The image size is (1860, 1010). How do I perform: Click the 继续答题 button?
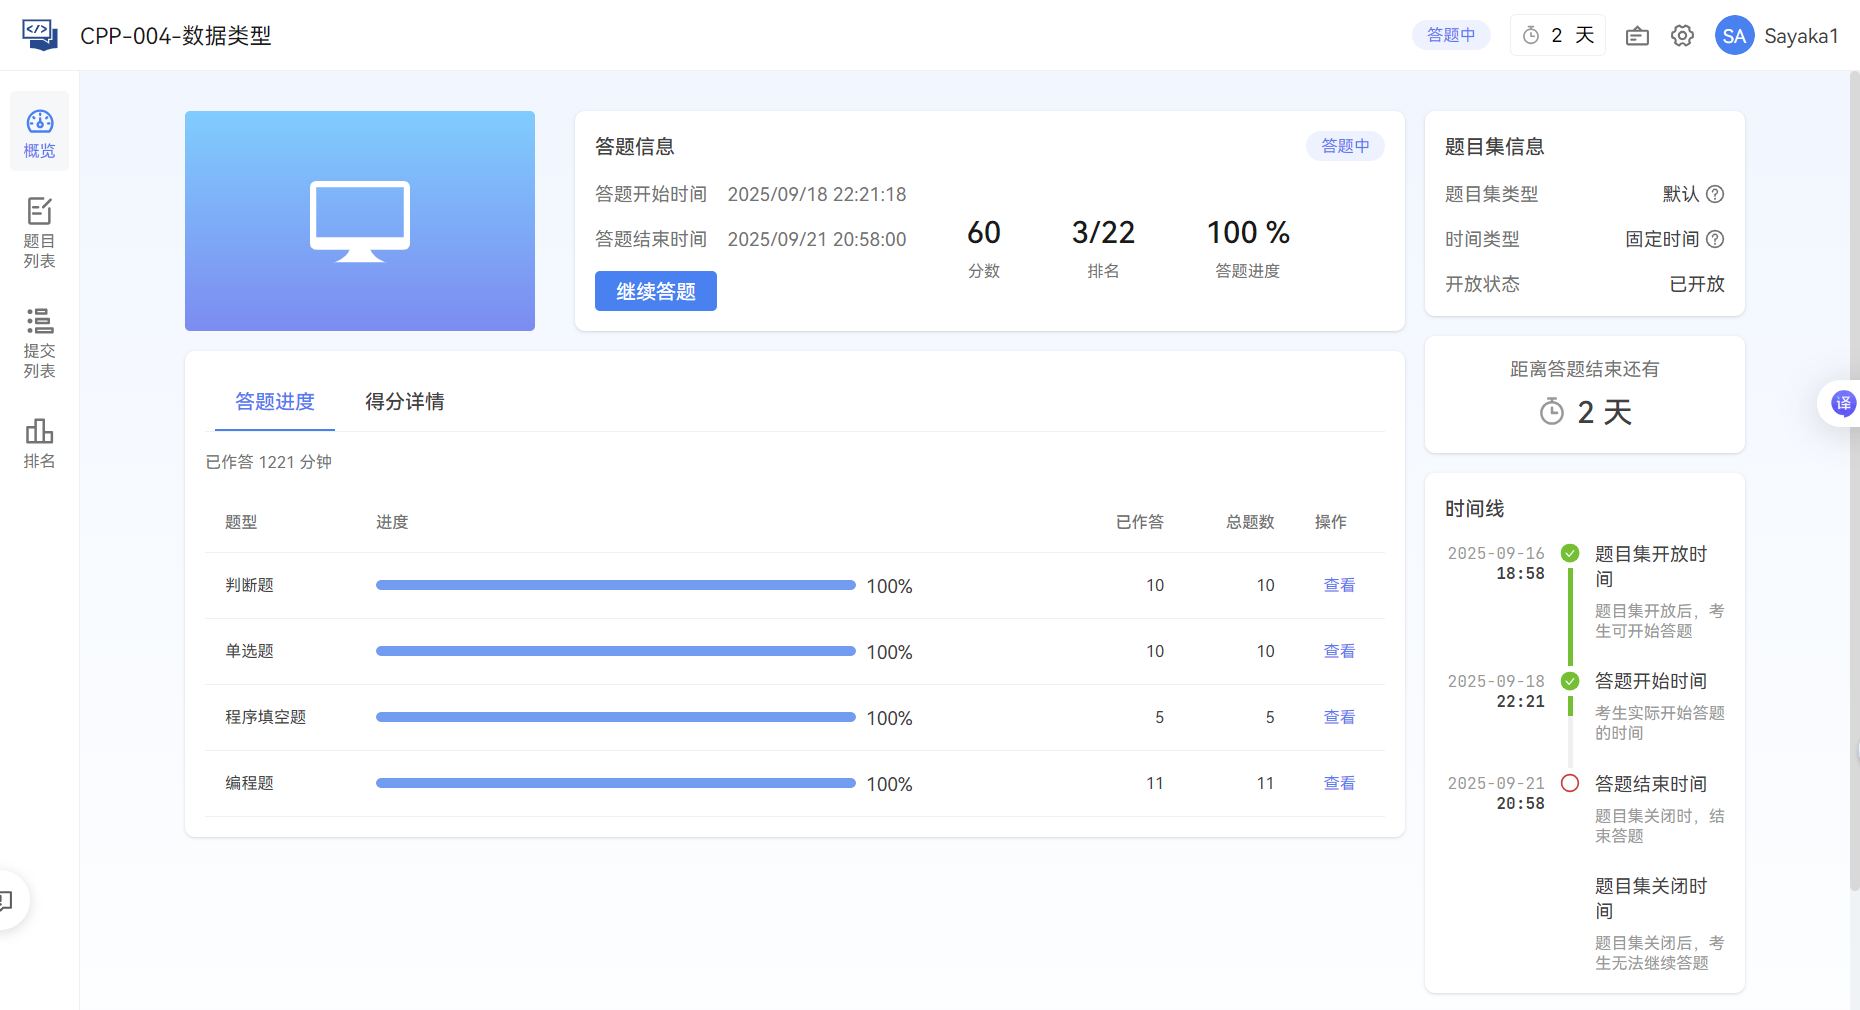[x=656, y=291]
